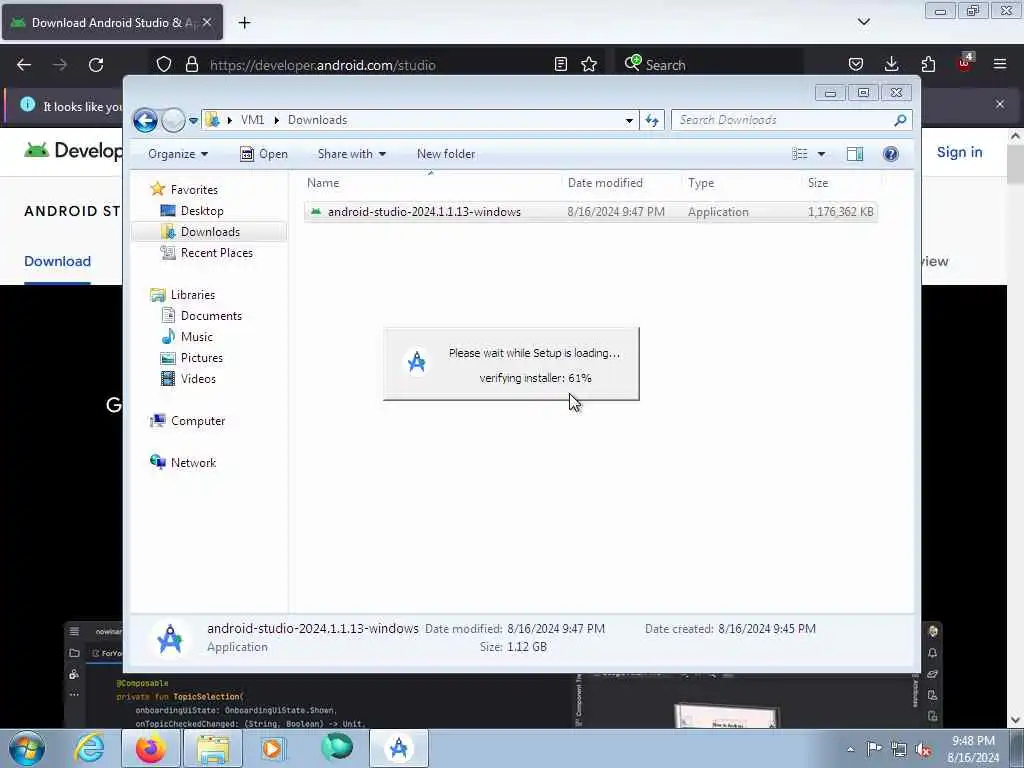Click the uBlock extension icon with badge

(x=965, y=63)
